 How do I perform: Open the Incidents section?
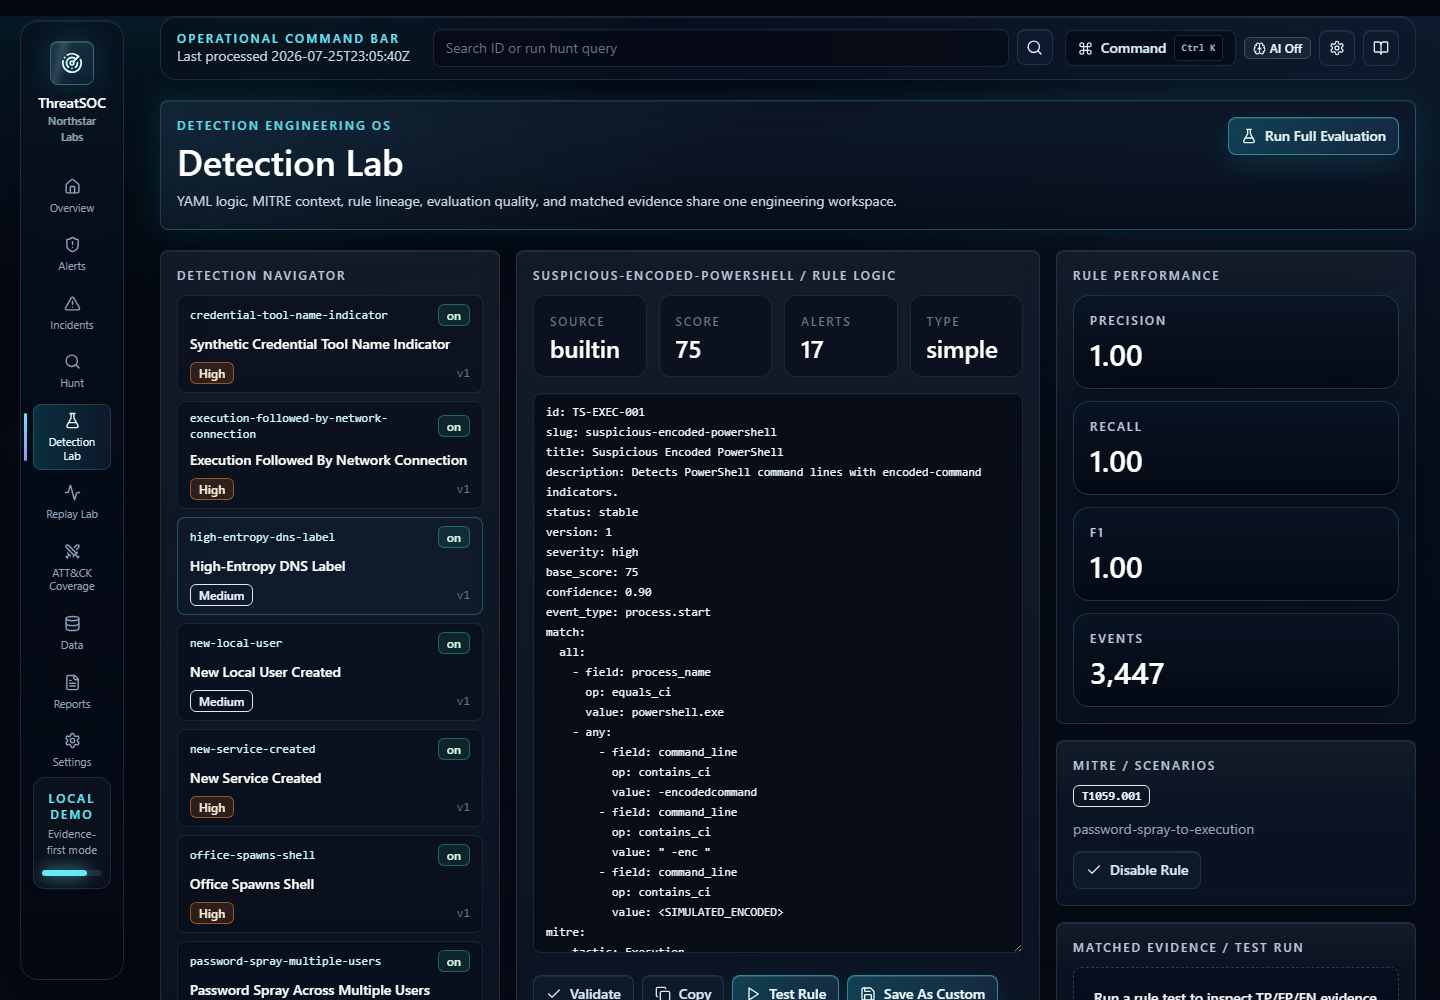[x=72, y=312]
